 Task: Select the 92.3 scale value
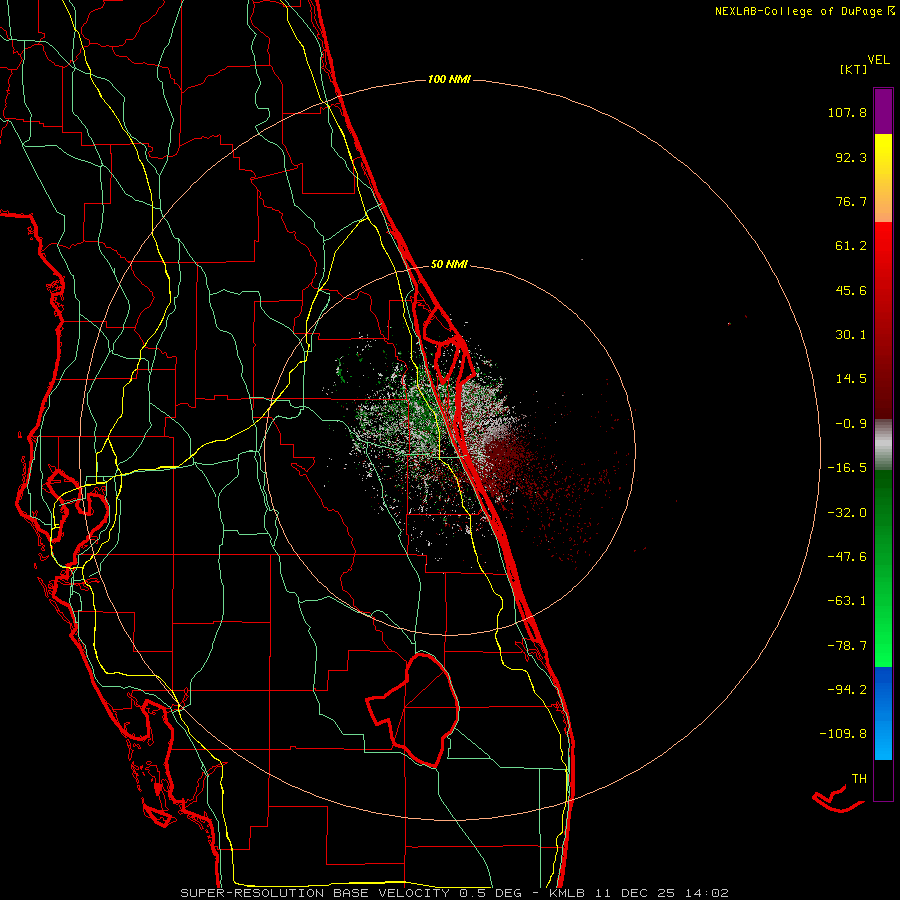click(x=851, y=157)
